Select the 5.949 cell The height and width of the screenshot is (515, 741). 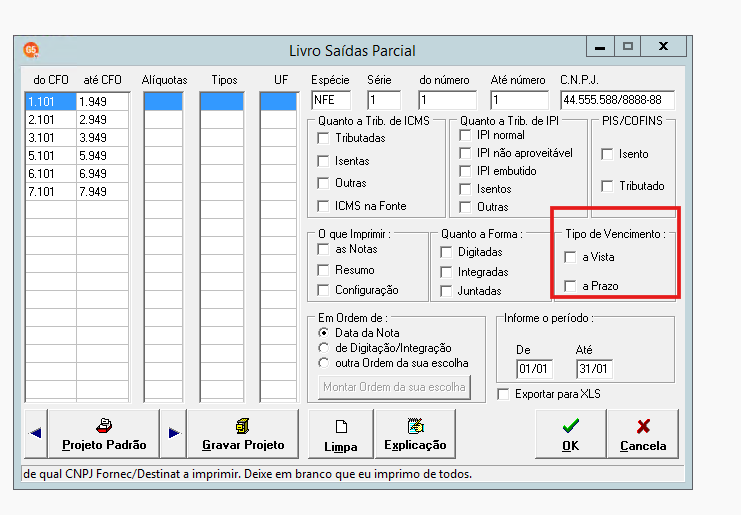click(x=103, y=155)
